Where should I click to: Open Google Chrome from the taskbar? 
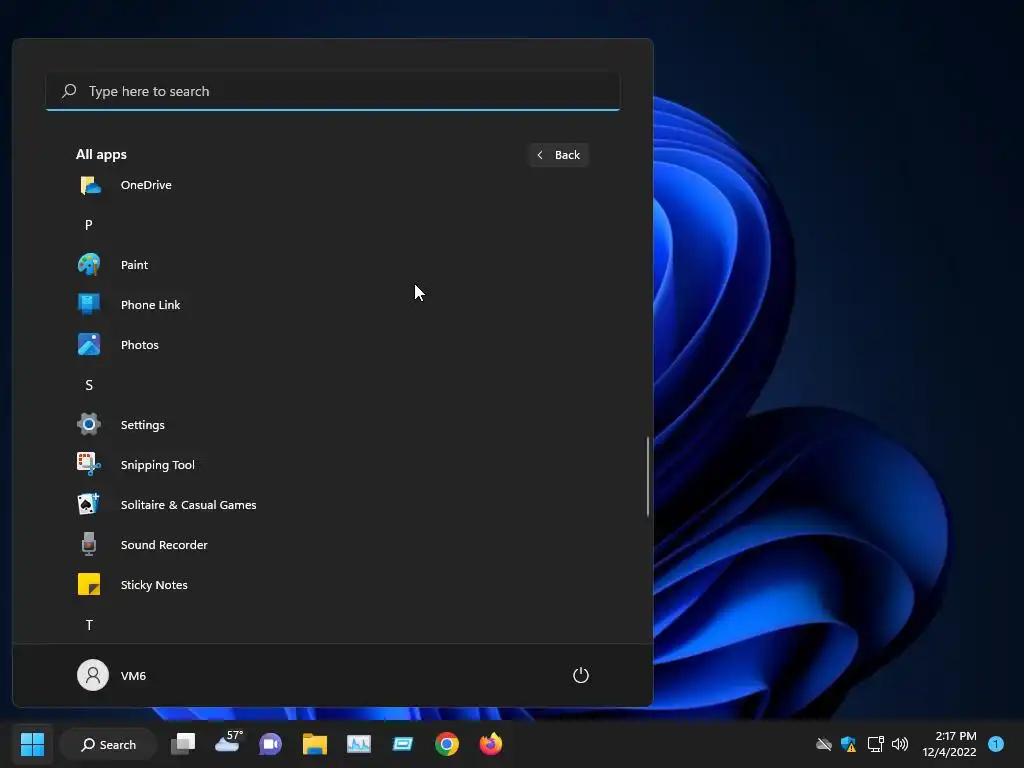[447, 744]
